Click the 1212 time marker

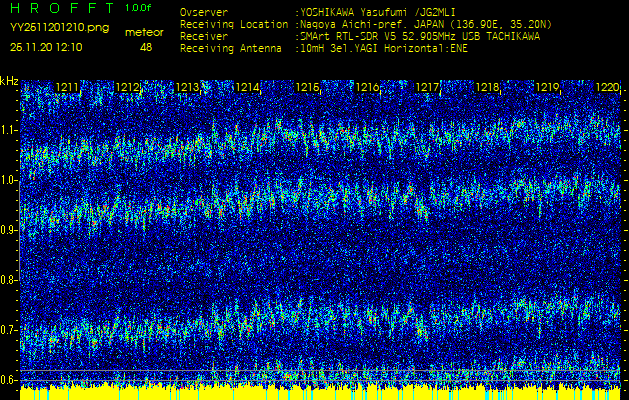128,88
